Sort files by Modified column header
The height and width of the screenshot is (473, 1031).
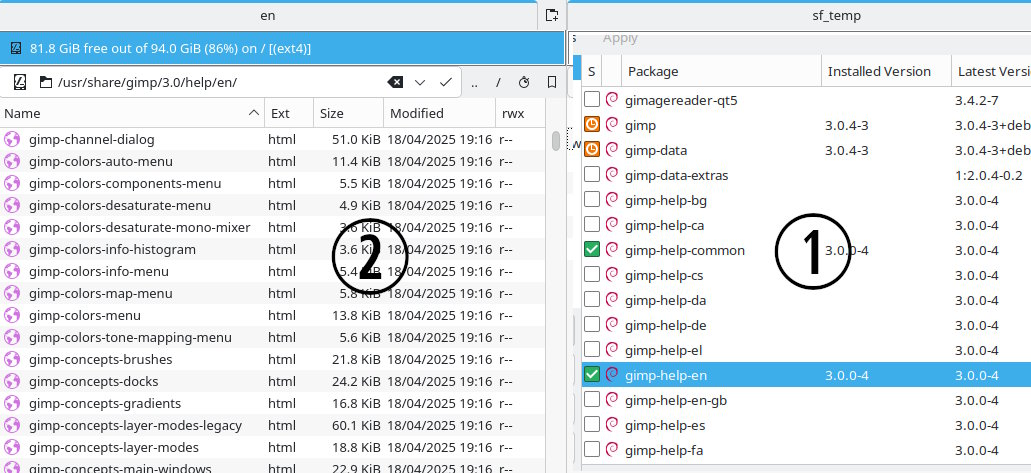point(439,113)
